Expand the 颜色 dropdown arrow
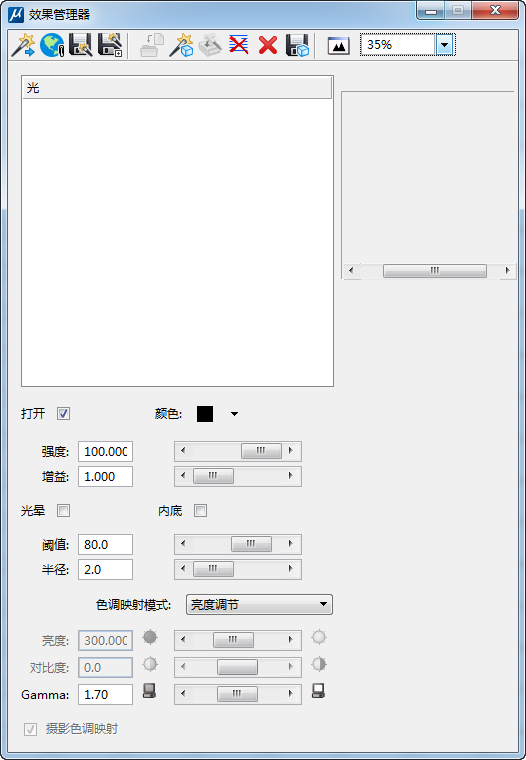526x760 pixels. coord(235,414)
